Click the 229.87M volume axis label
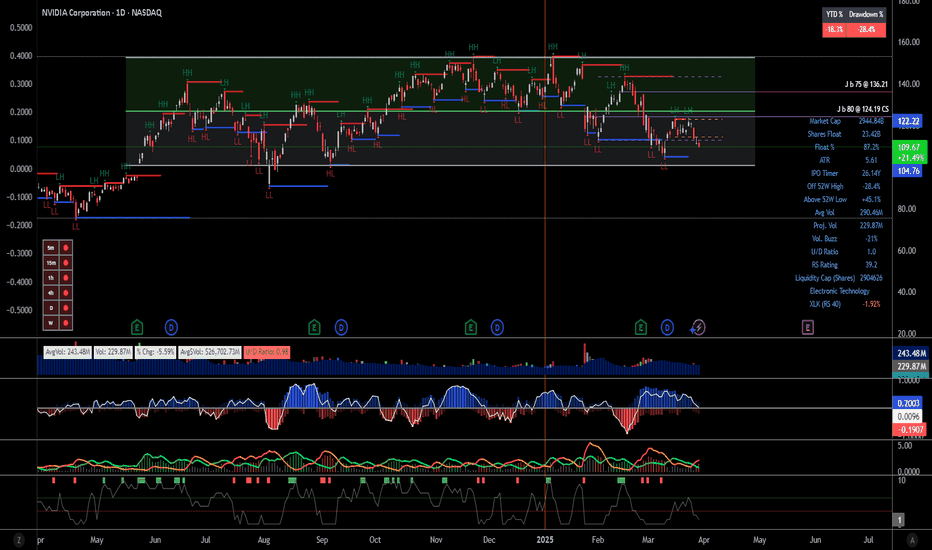 (911, 366)
